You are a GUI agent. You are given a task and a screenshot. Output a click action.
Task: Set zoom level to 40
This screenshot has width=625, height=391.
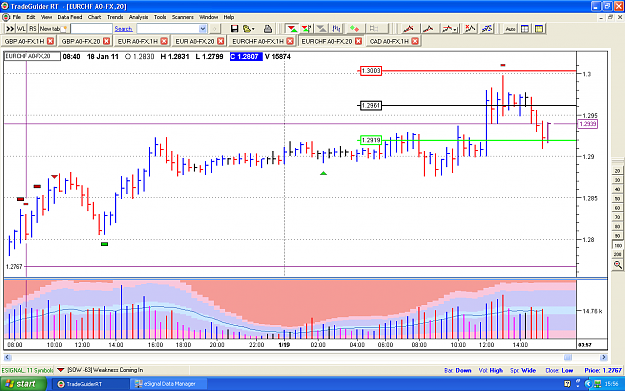[x=617, y=189]
